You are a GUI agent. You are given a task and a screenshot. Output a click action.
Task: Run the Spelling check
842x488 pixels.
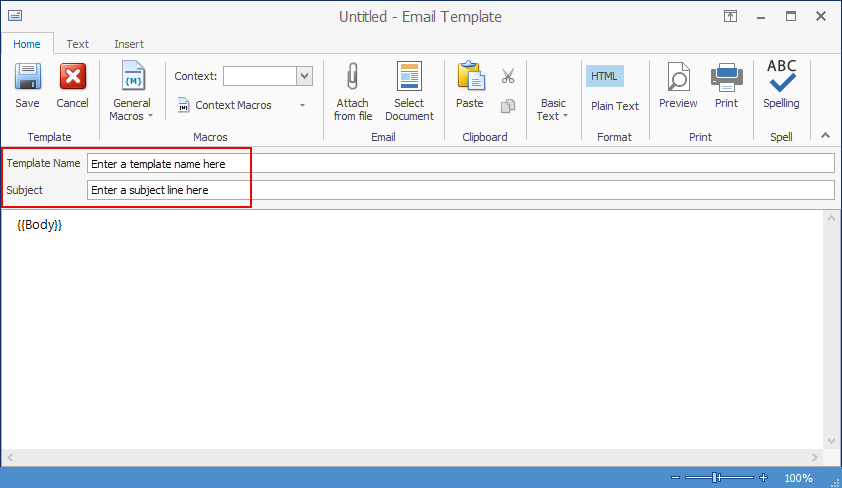(781, 85)
